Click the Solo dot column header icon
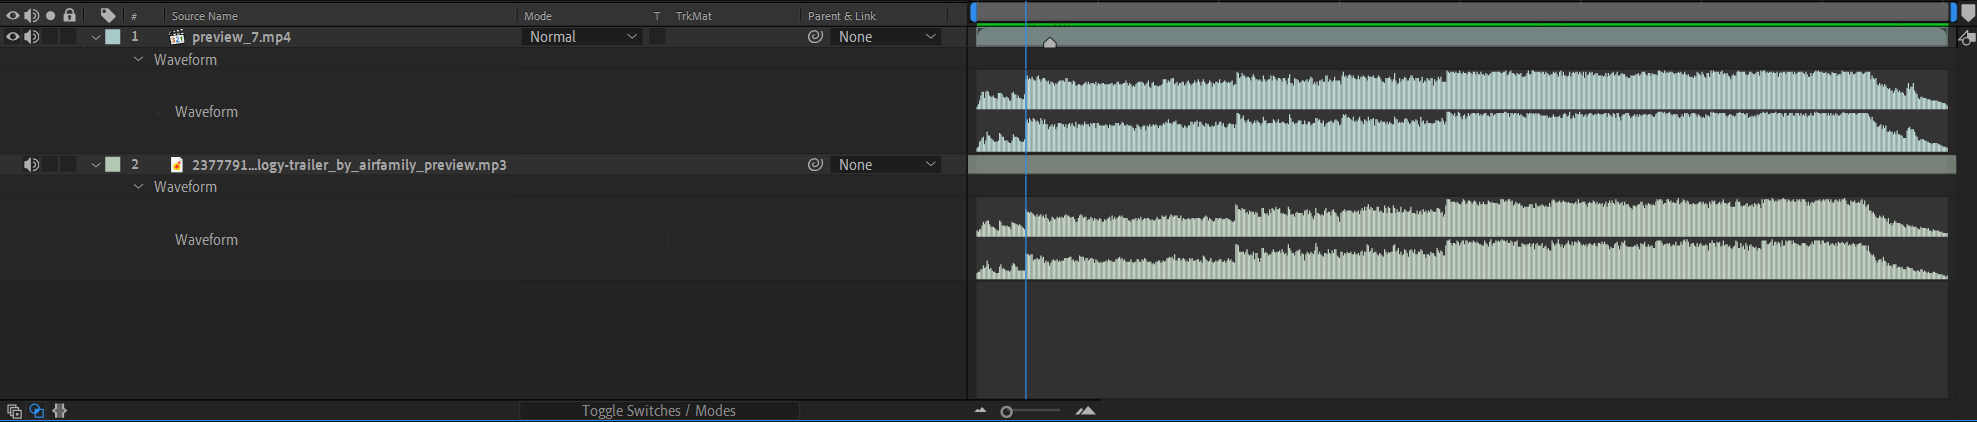 50,15
